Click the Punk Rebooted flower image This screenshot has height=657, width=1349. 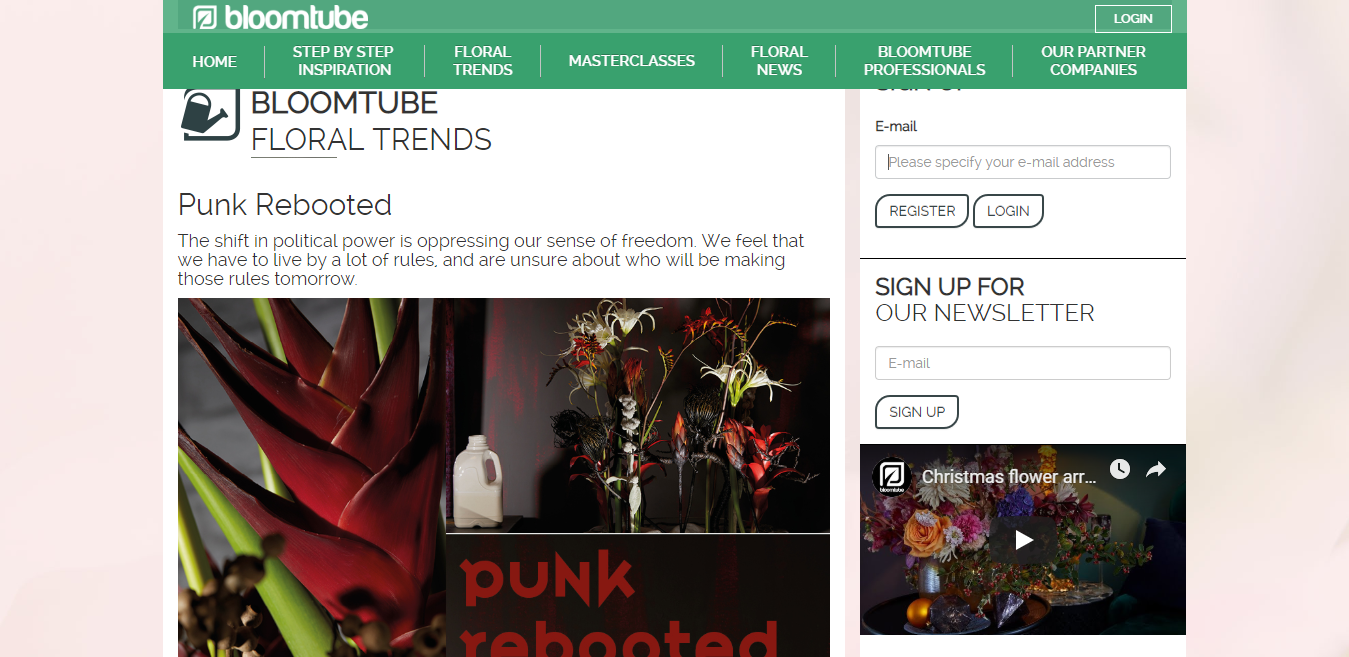point(504,478)
